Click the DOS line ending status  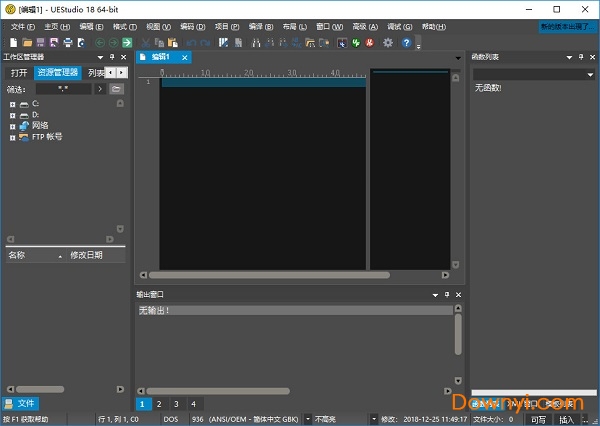171,419
